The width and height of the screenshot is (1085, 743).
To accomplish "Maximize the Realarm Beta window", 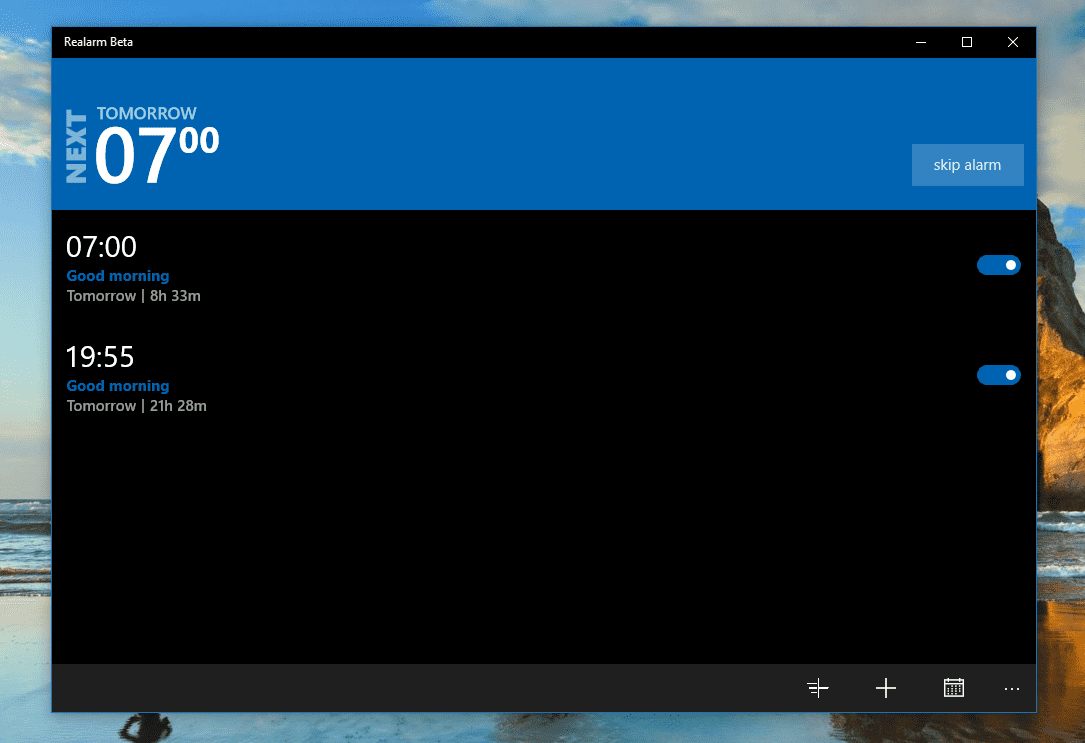I will pyautogui.click(x=966, y=42).
